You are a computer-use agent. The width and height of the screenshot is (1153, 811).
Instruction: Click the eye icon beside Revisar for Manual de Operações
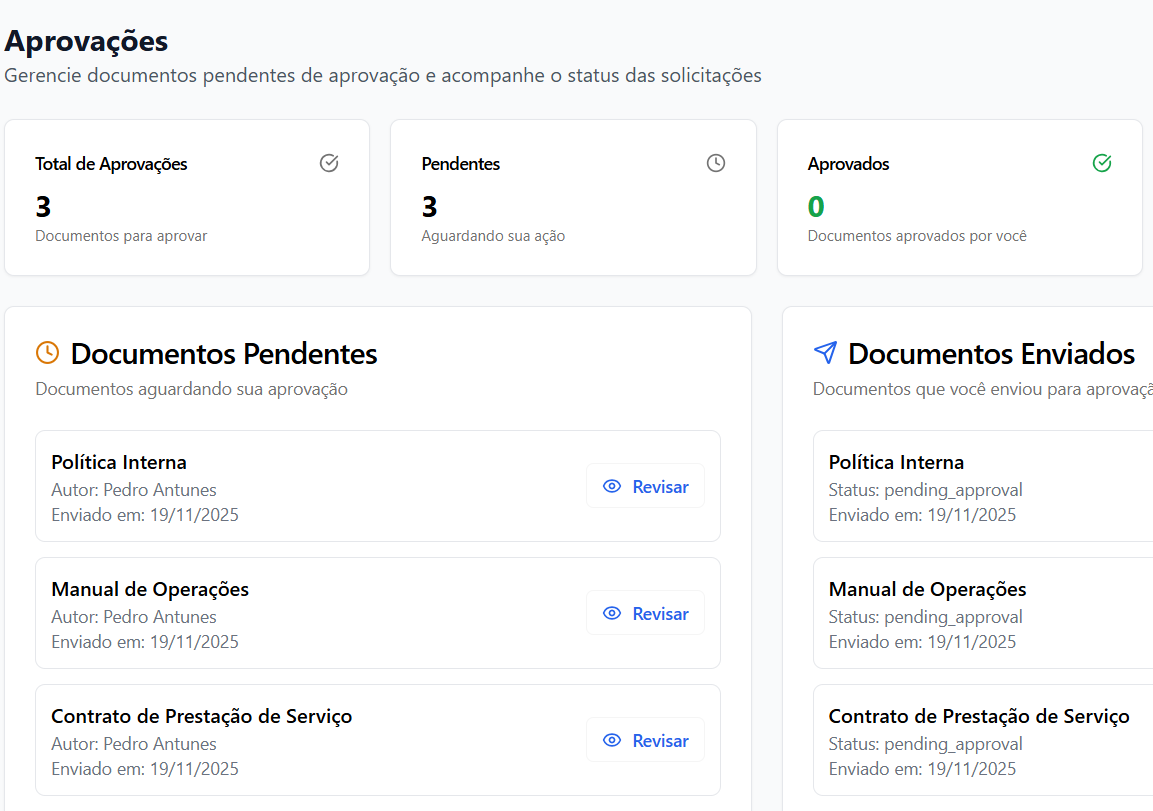point(612,613)
